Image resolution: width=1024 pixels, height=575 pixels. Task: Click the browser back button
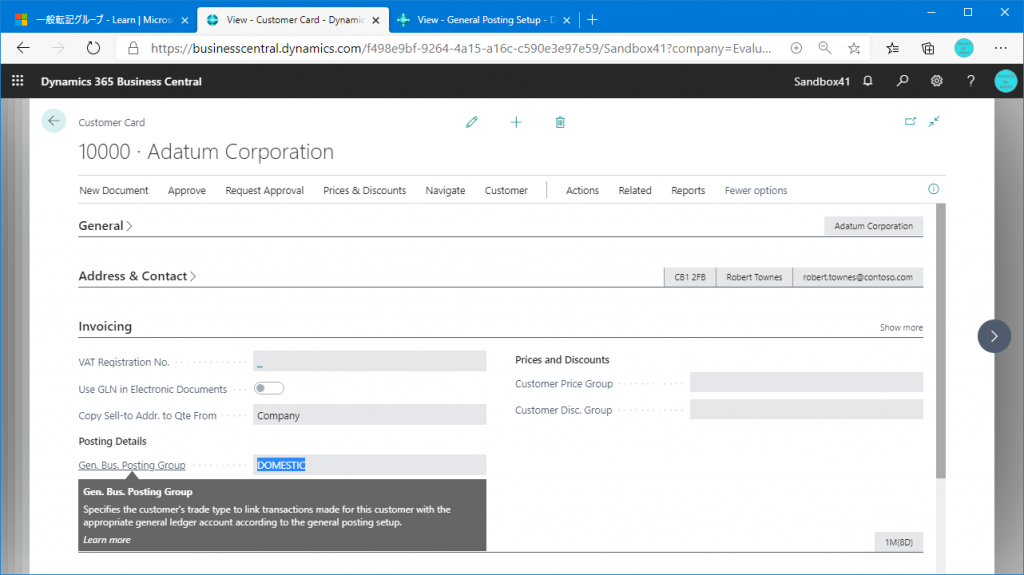click(24, 48)
